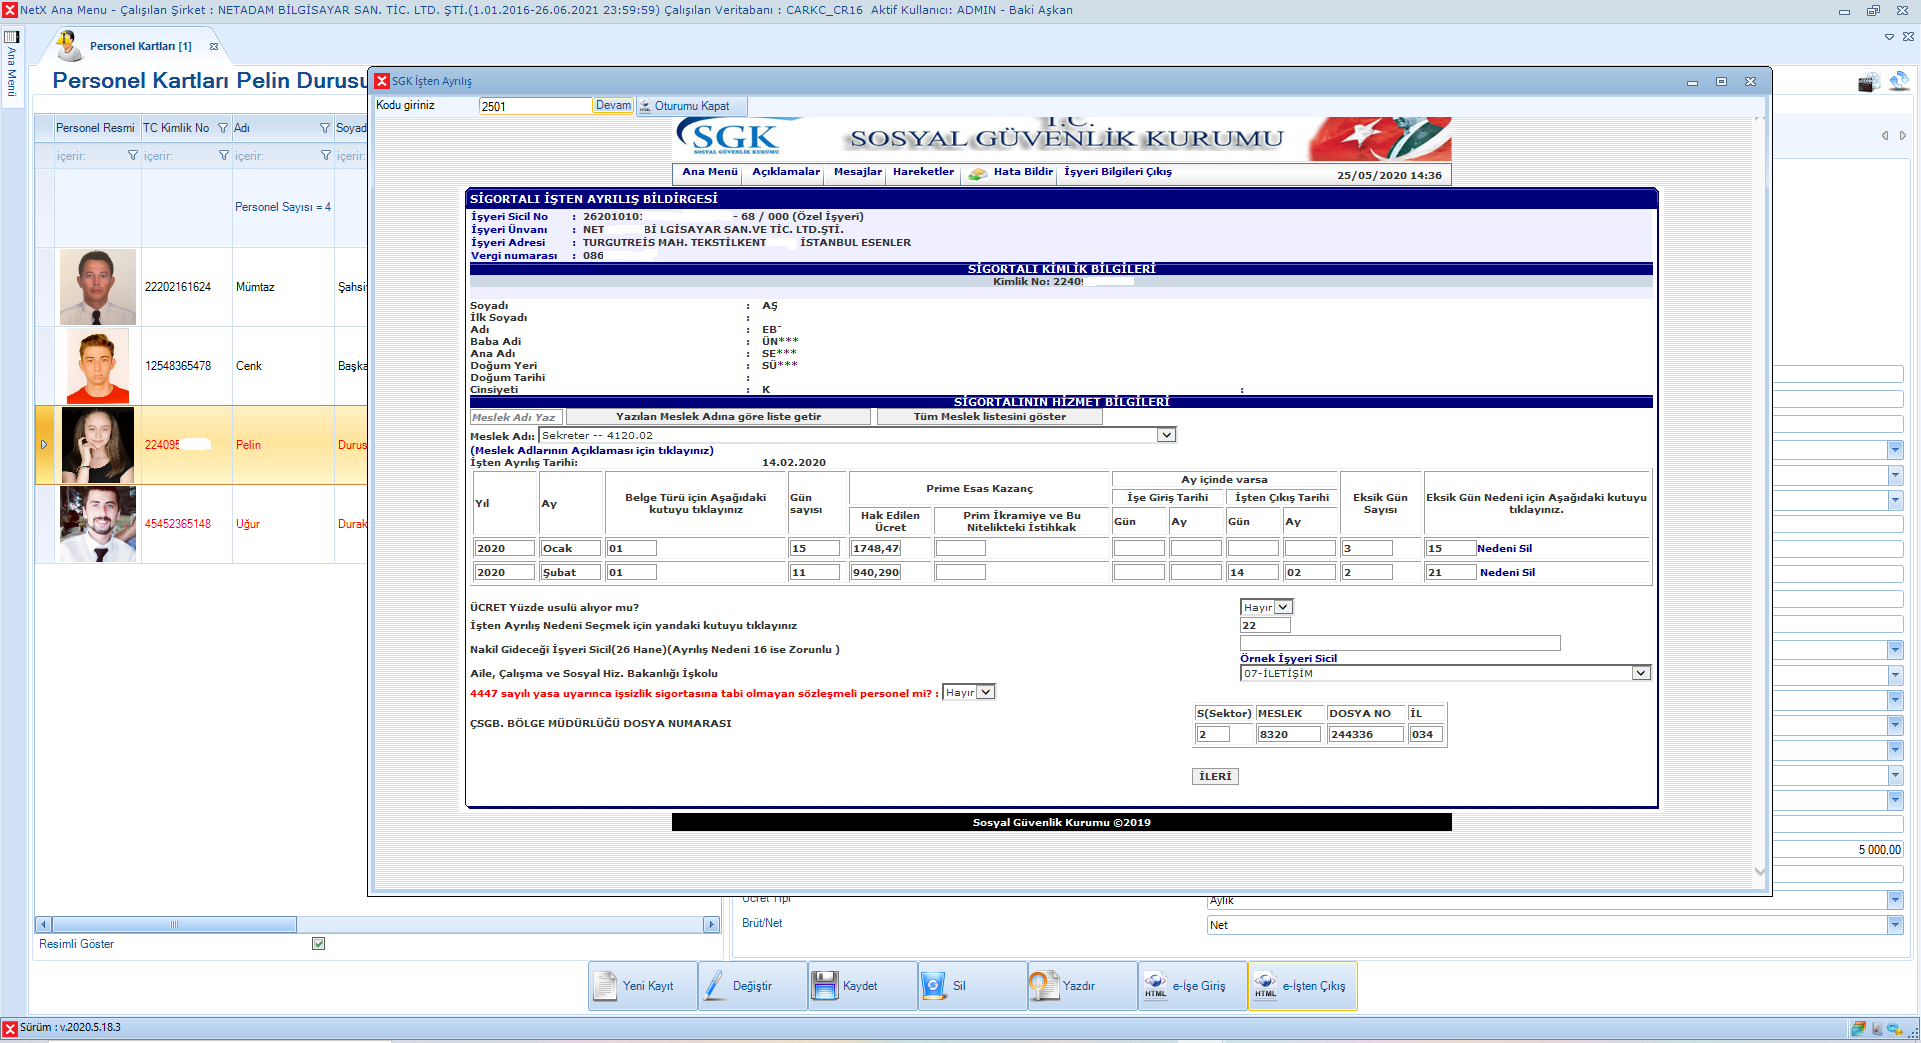Open the Meslek Adlarının Açıklaması link
Viewport: 1921px width, 1043px height.
click(592, 451)
